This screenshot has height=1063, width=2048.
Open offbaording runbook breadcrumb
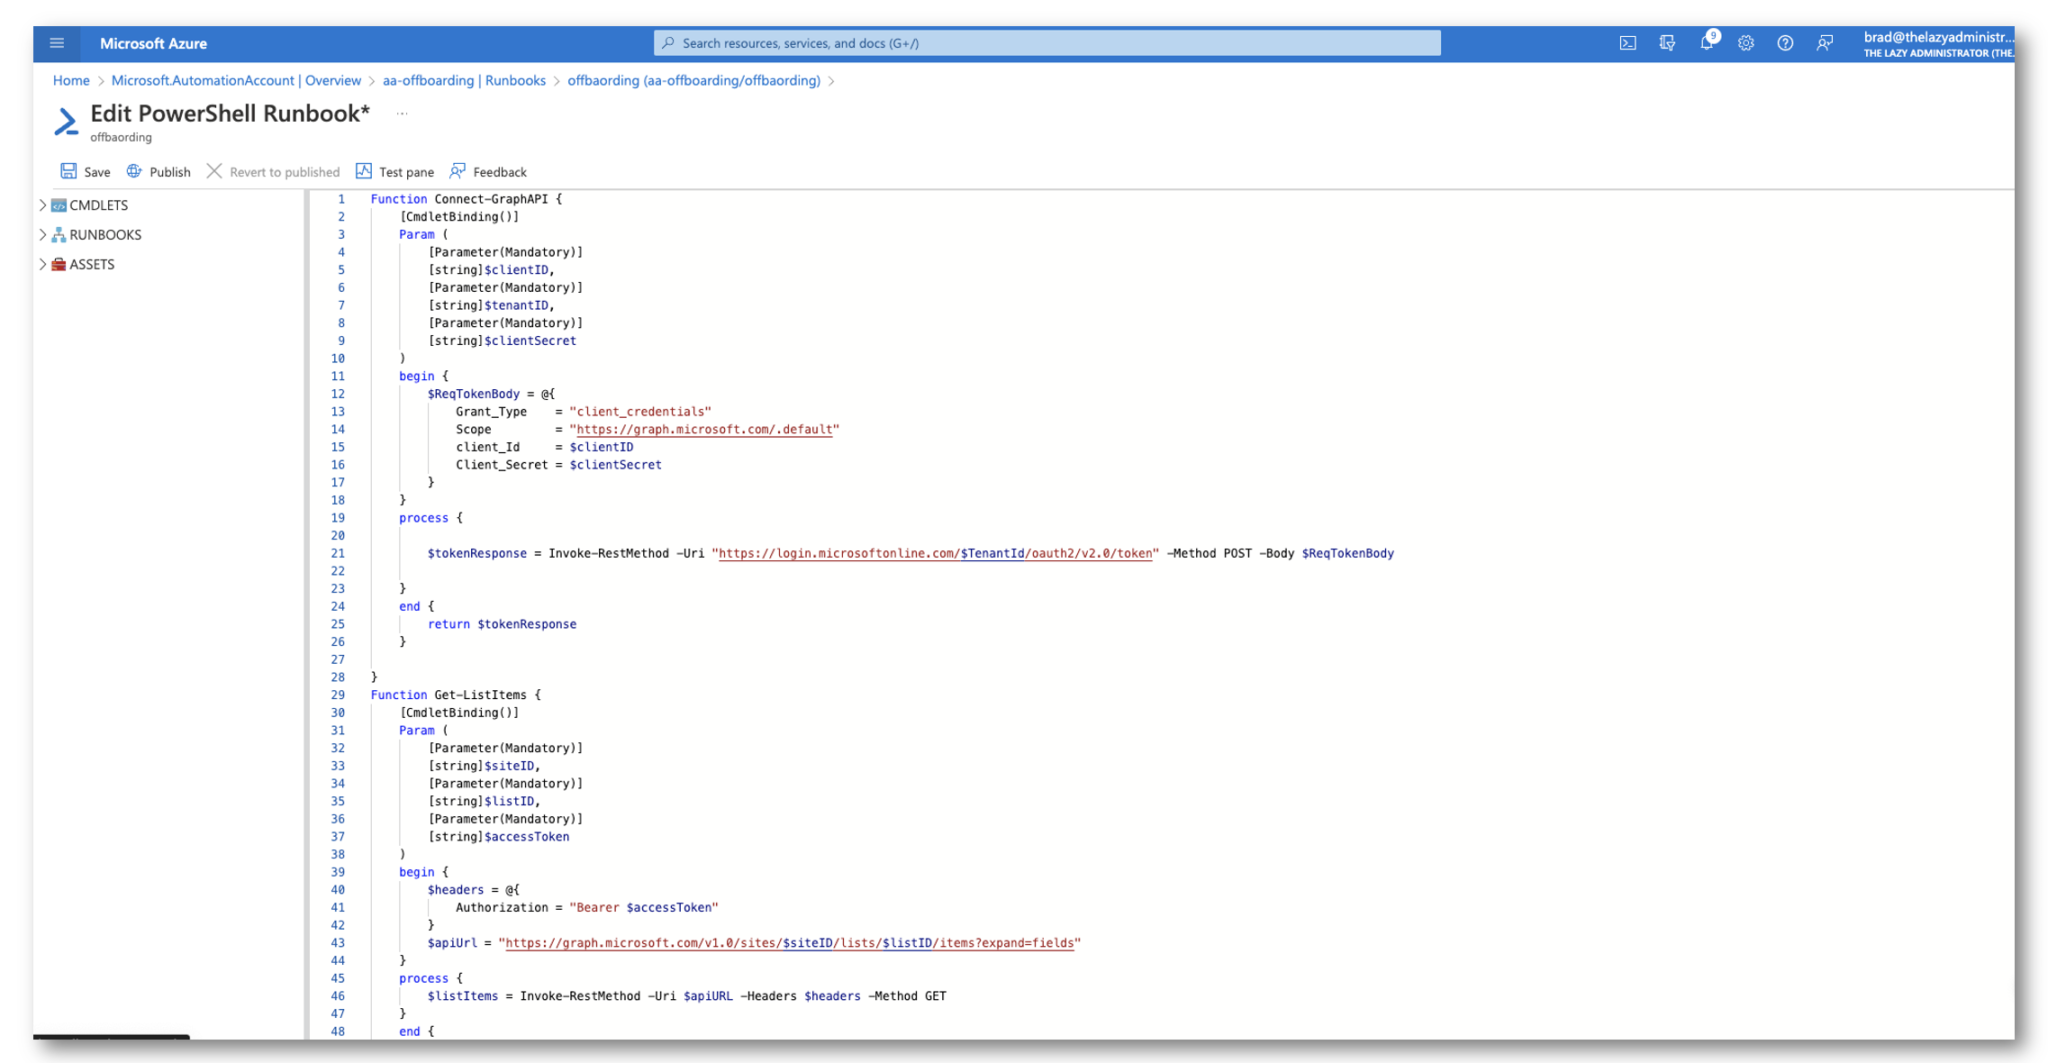[x=694, y=80]
